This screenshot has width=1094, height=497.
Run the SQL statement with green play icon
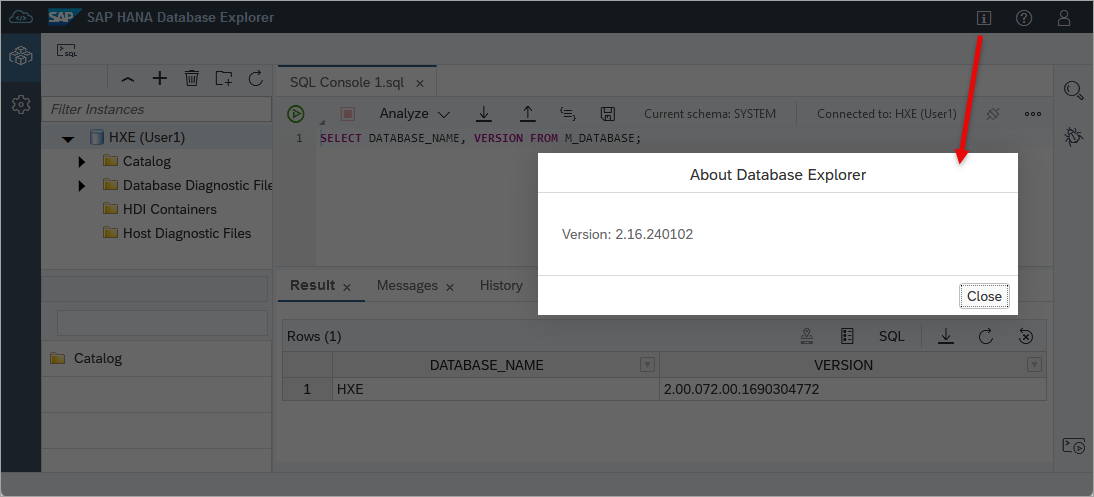click(x=296, y=114)
